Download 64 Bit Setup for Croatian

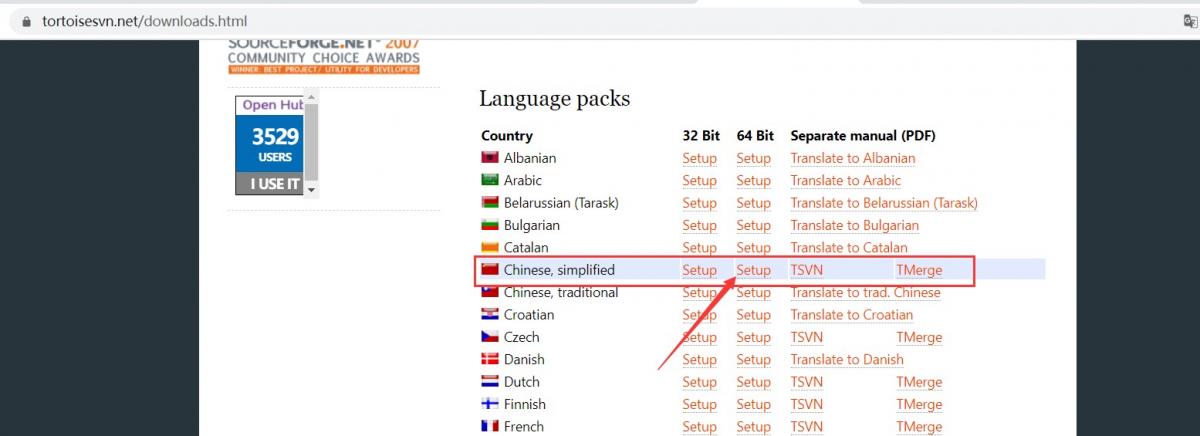[x=753, y=314]
